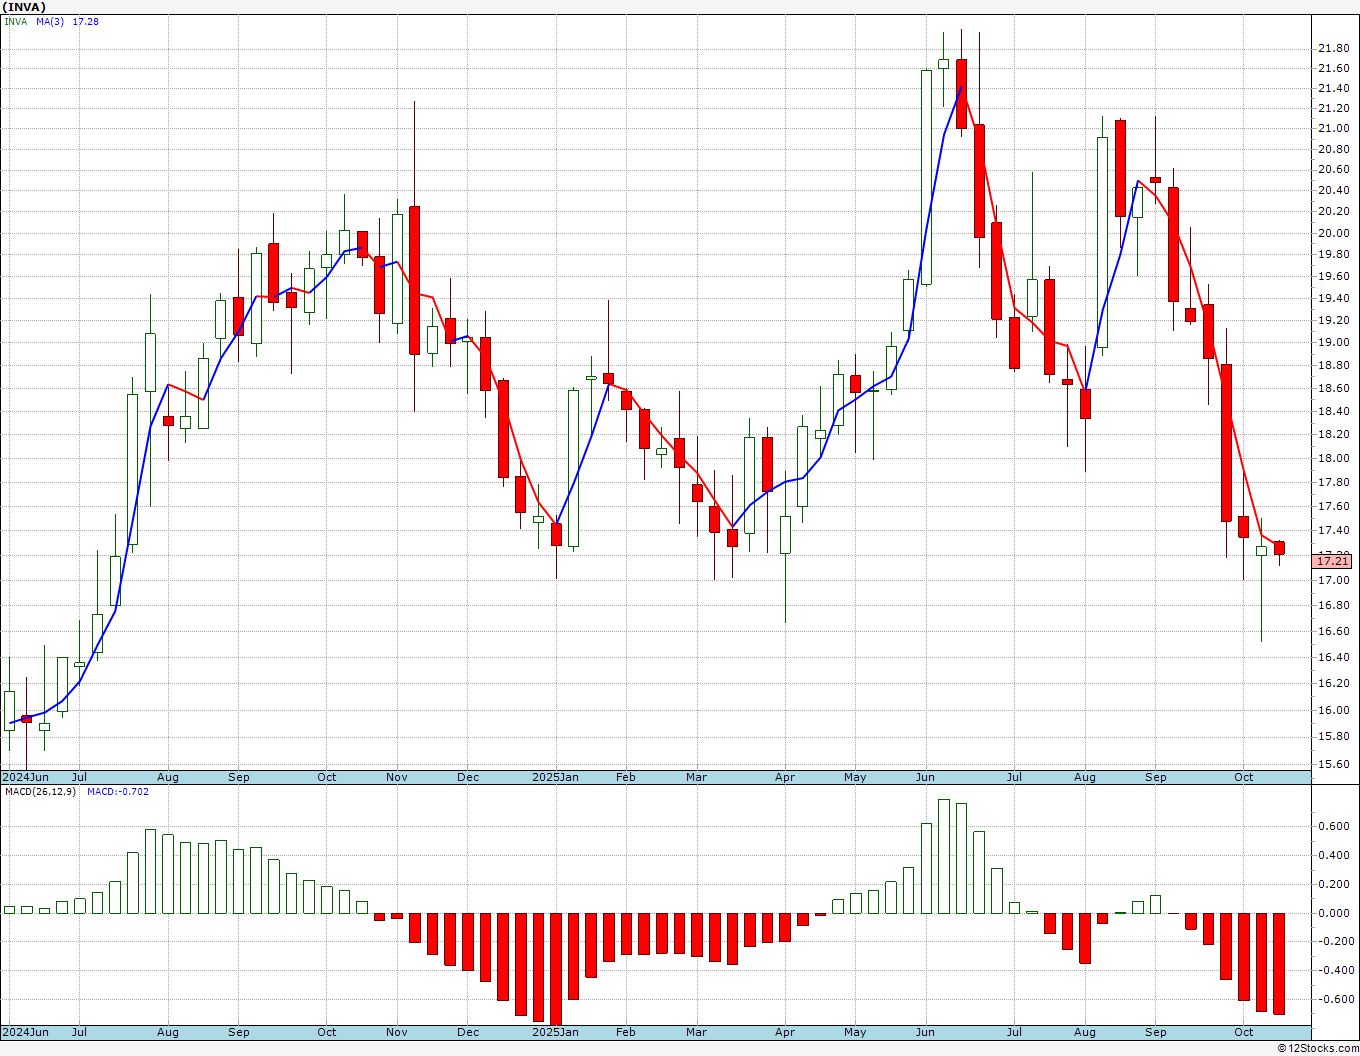This screenshot has width=1360, height=1056.
Task: Select "2025Jan" on the price chart date axis
Action: [x=555, y=778]
